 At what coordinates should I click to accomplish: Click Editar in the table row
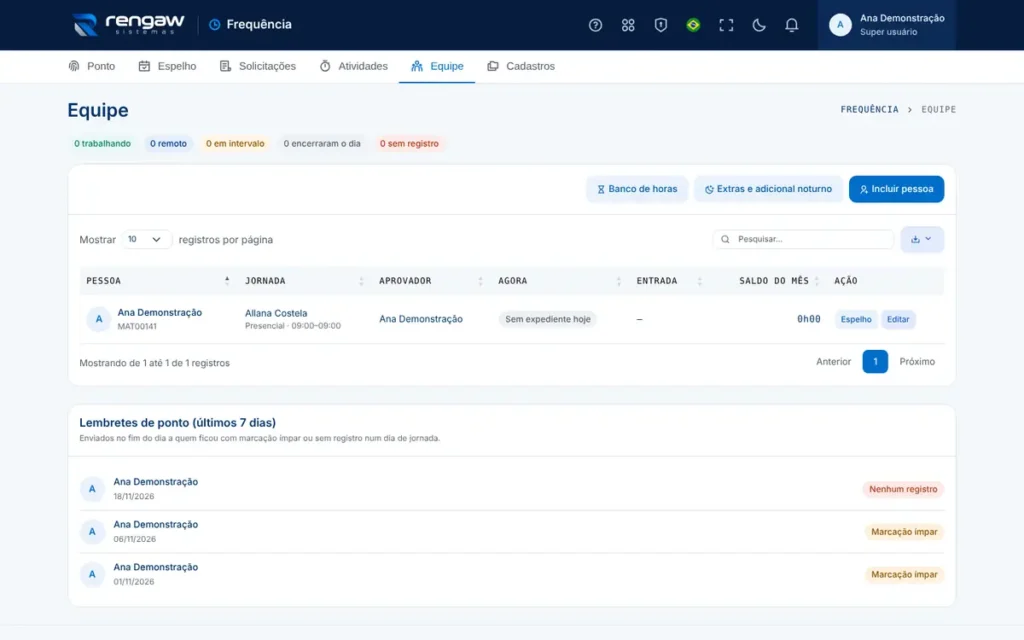pos(898,319)
